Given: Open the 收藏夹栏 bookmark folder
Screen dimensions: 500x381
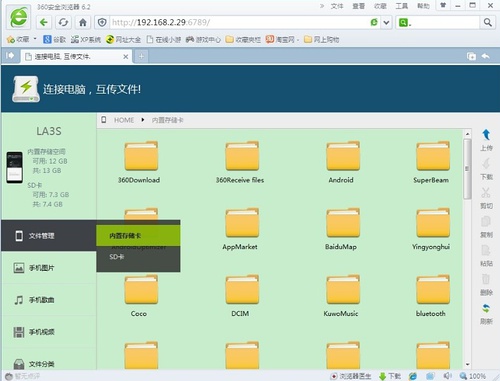Looking at the screenshot, I should [x=243, y=39].
